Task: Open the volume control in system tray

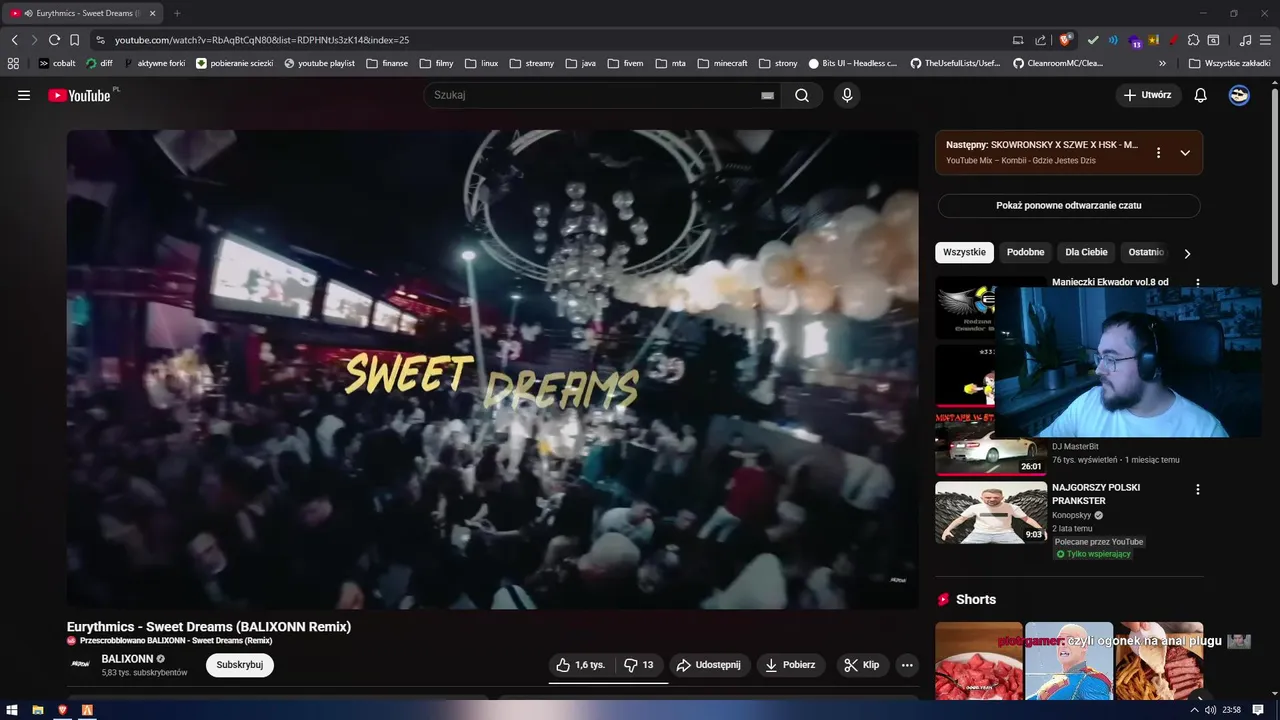Action: click(x=1211, y=710)
